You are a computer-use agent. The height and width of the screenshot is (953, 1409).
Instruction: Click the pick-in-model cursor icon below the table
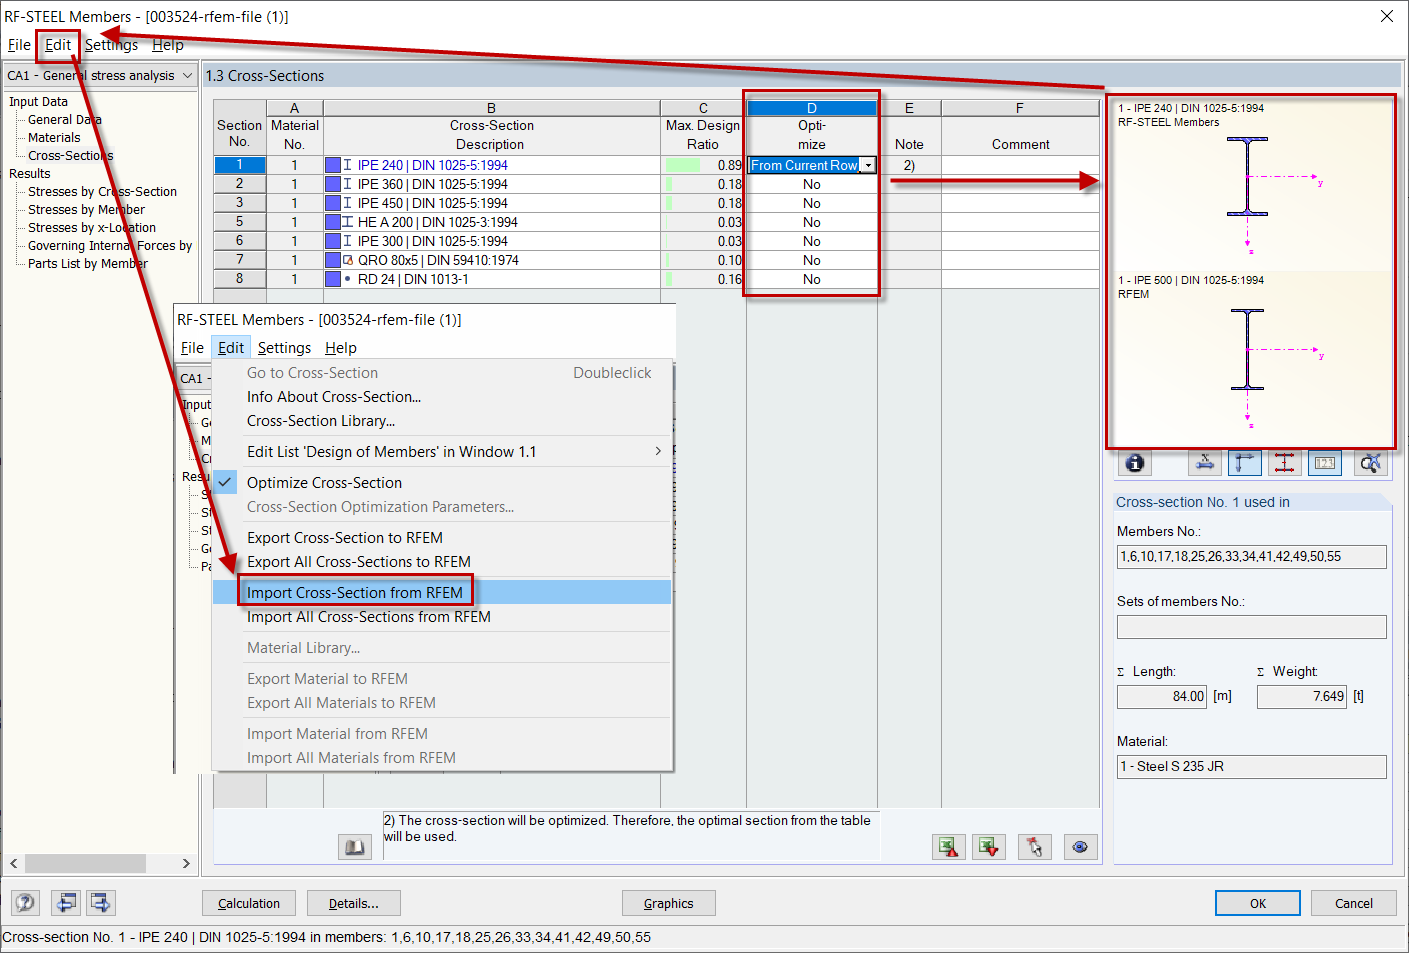1034,847
